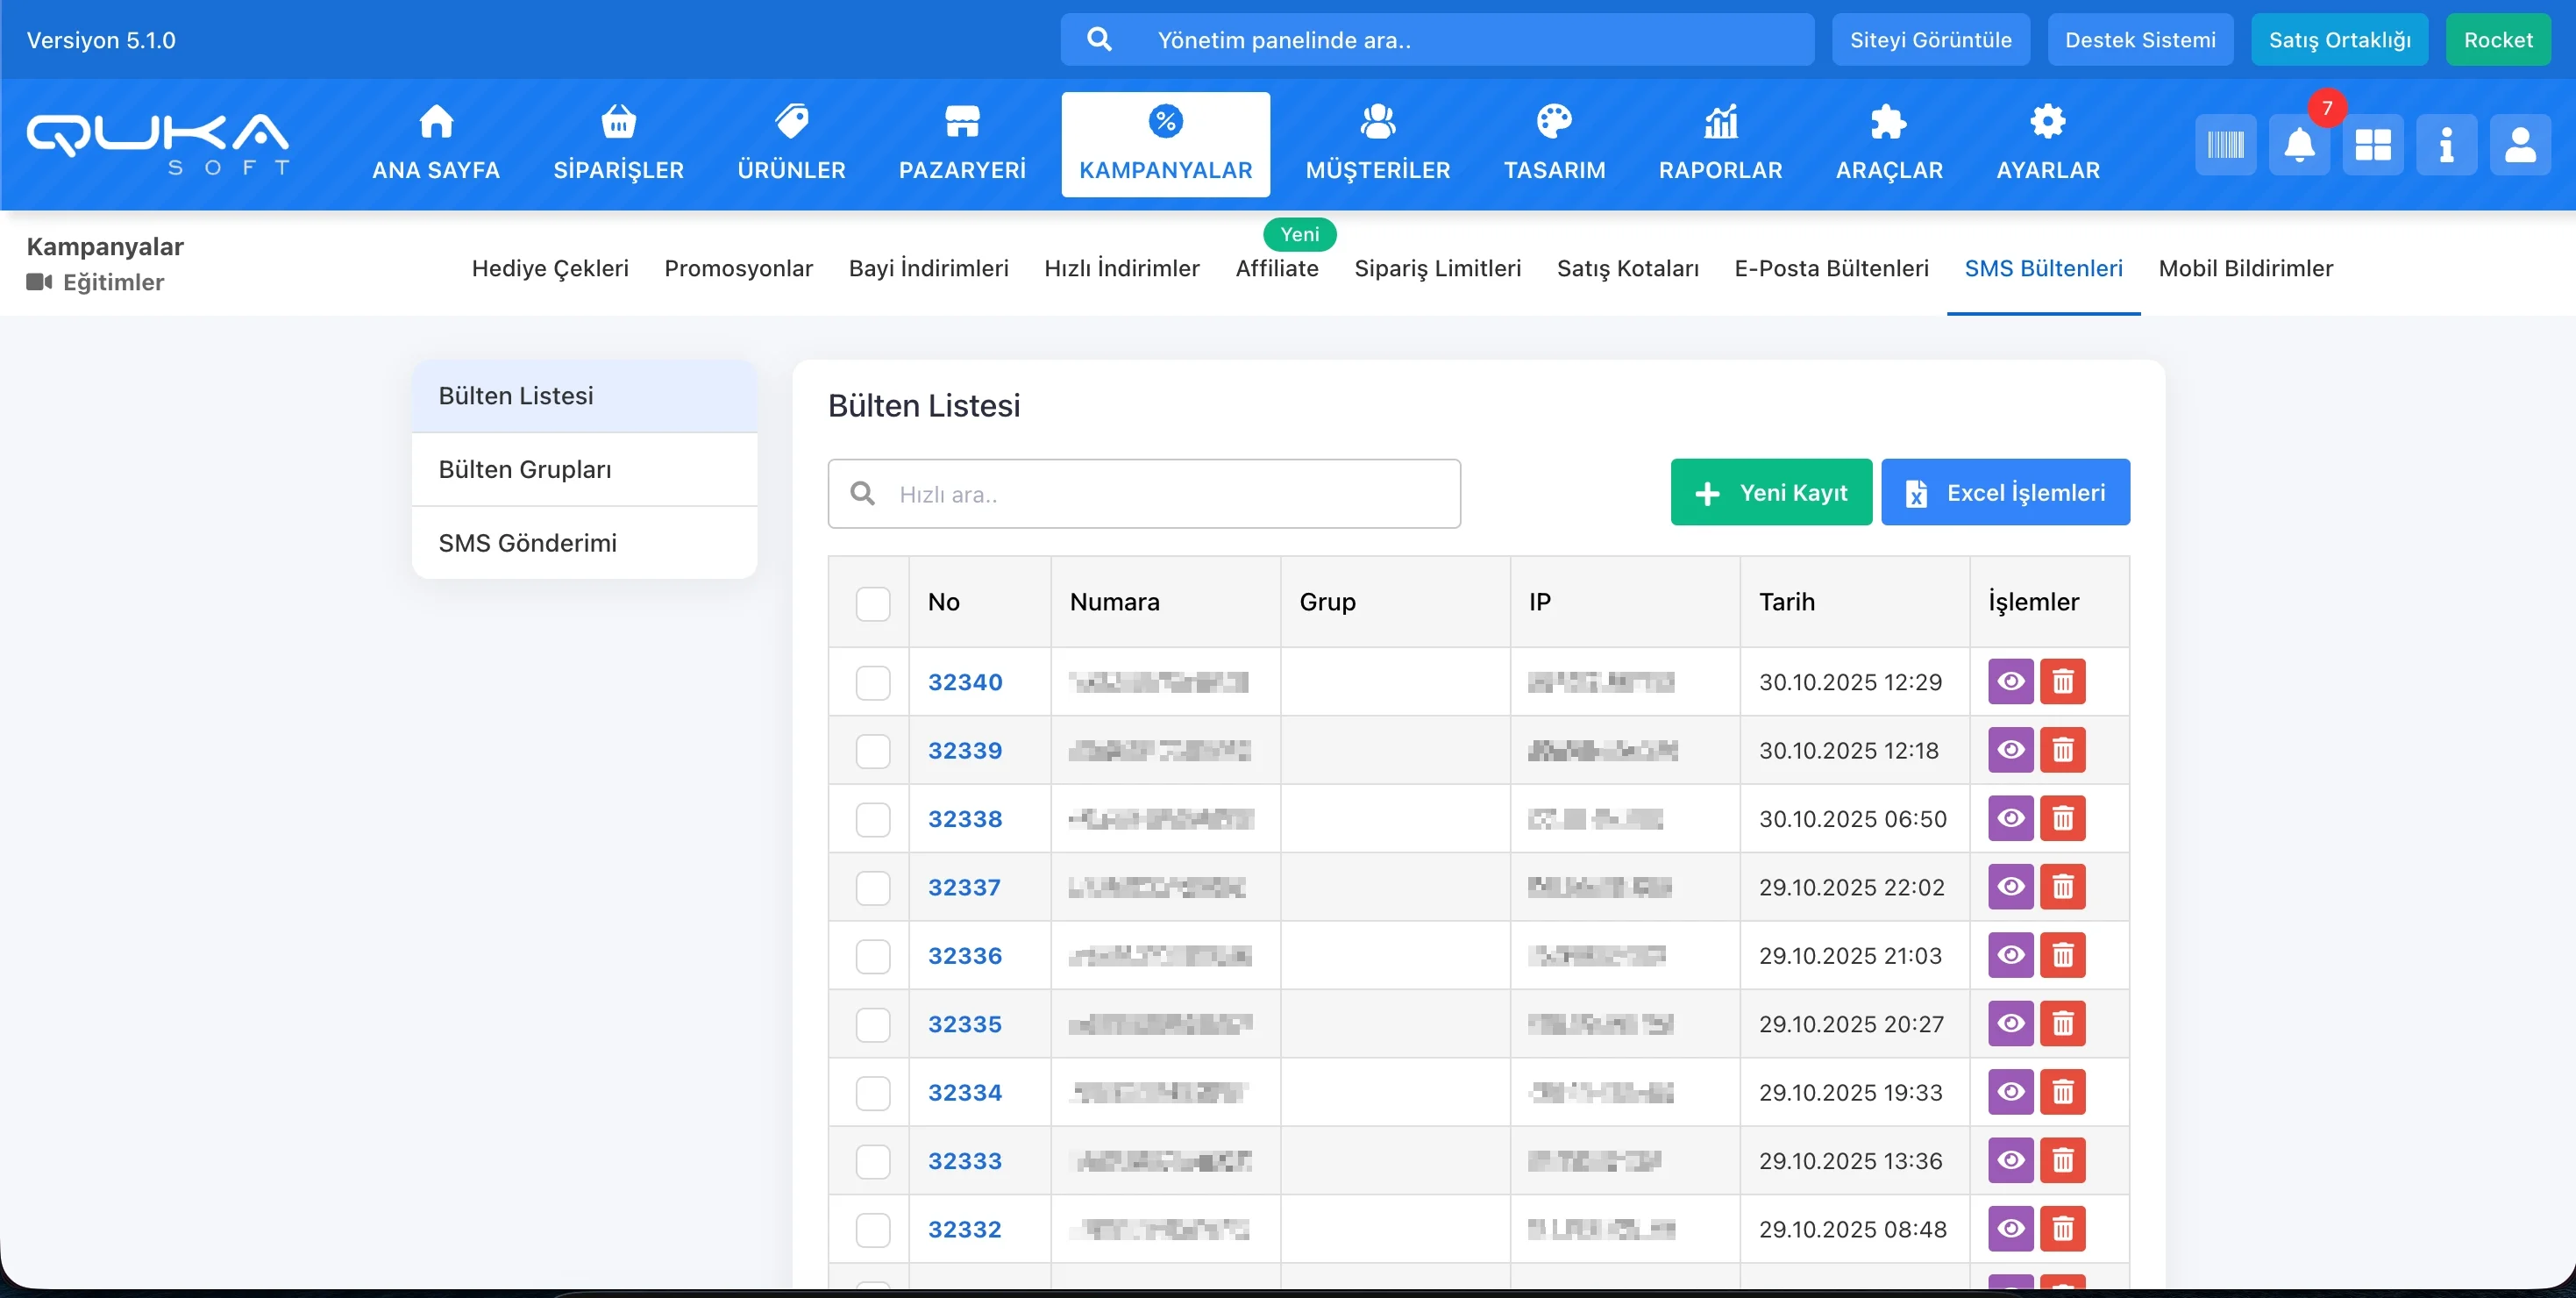Viewport: 2576px width, 1298px height.
Task: Select Bülten Grupları in side menu
Action: [525, 469]
